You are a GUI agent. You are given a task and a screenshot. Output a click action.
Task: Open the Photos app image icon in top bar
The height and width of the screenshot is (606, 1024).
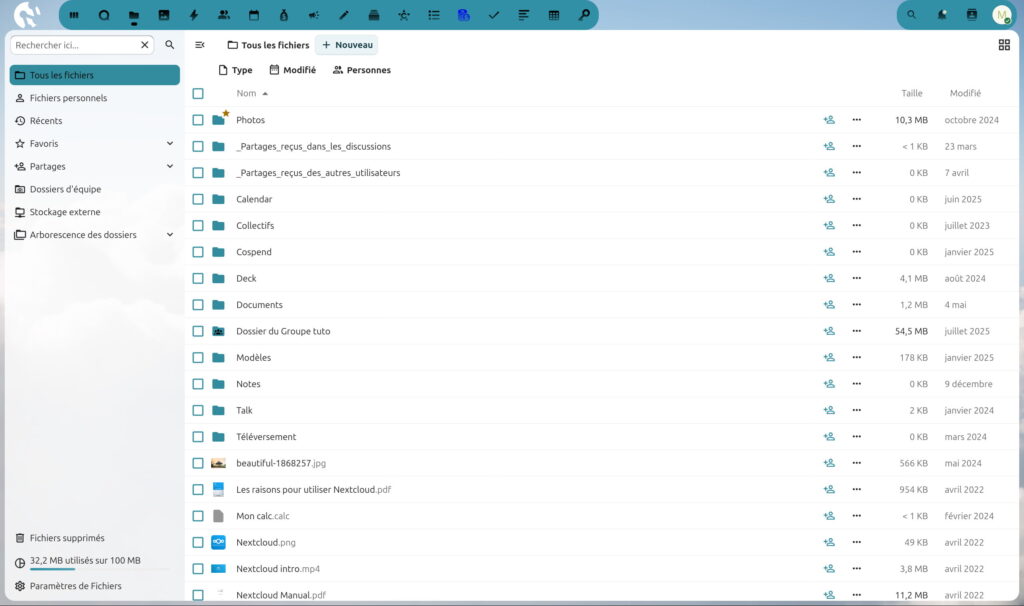click(164, 15)
